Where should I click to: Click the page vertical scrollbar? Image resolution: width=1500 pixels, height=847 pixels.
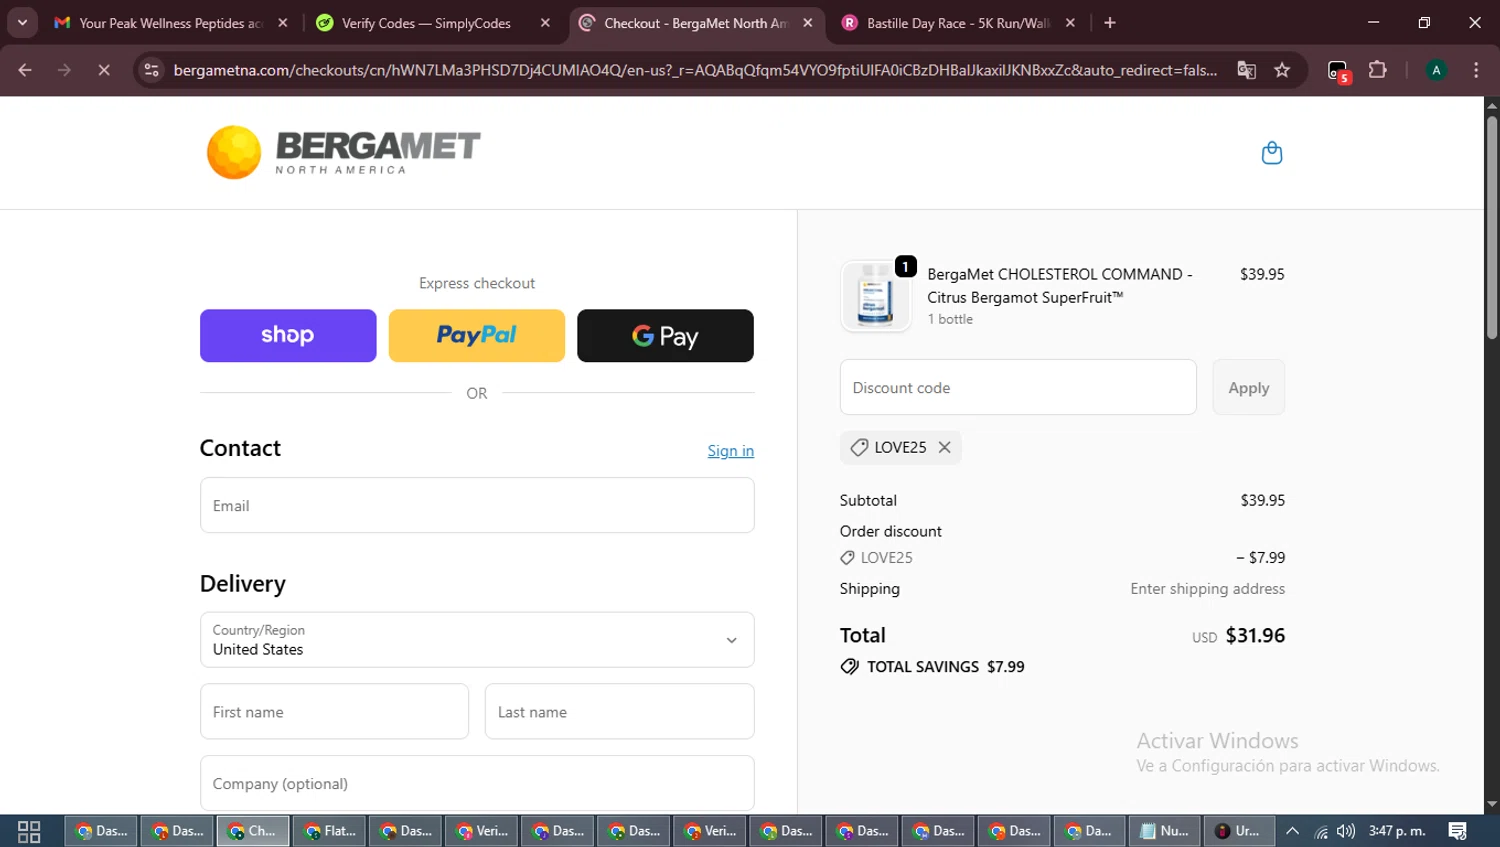pos(1492,227)
